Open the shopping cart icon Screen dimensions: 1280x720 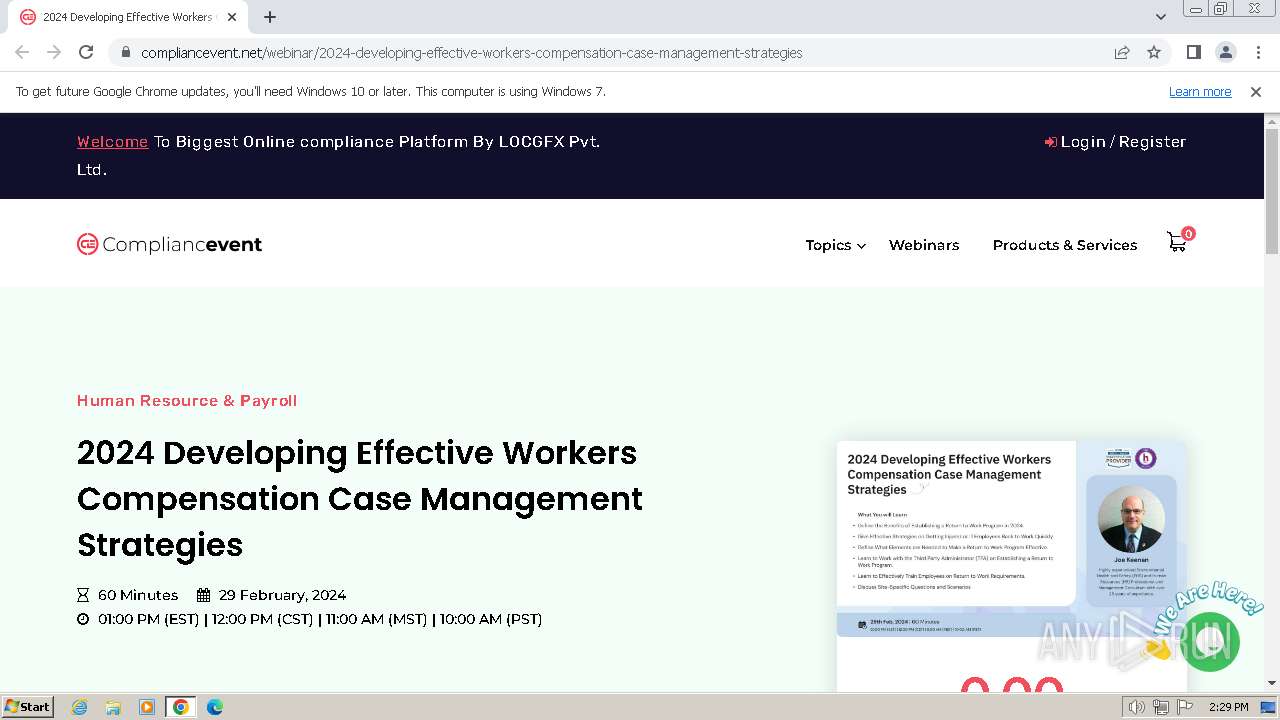coord(1179,241)
